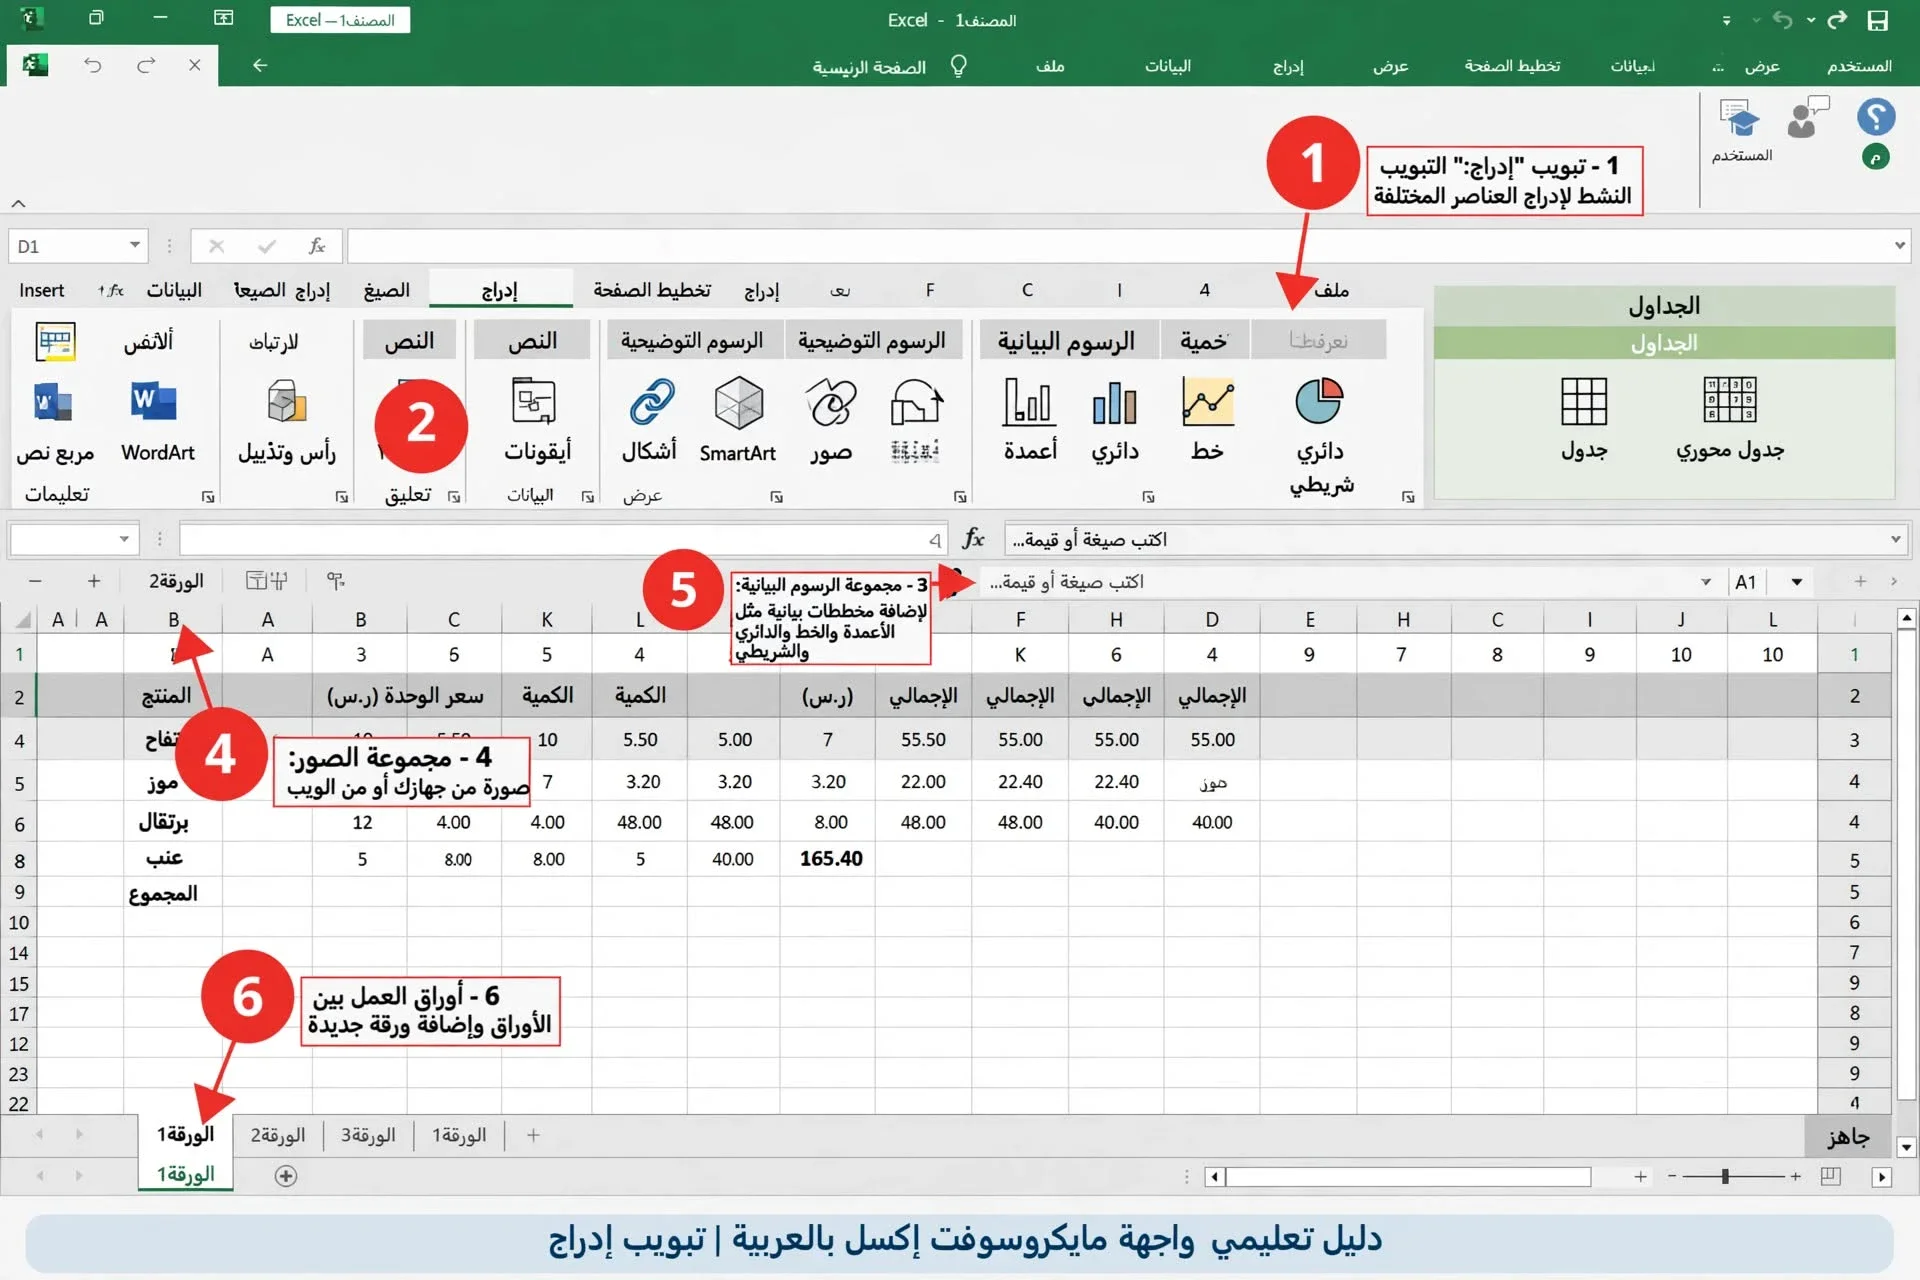
Task: Click the سعر الوحدة (ر.س) header cell
Action: (406, 696)
